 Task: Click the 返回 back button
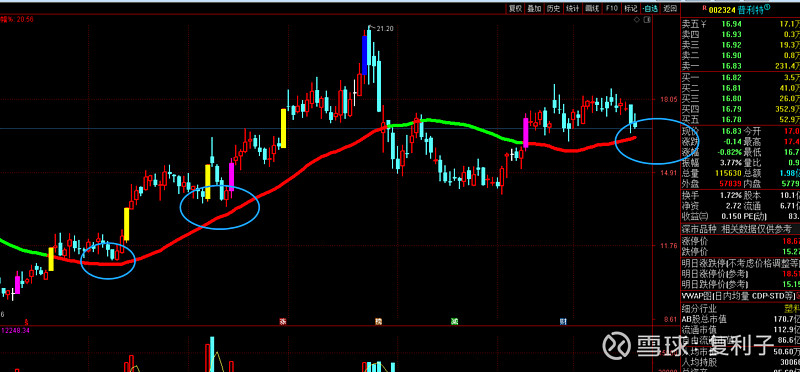click(670, 8)
